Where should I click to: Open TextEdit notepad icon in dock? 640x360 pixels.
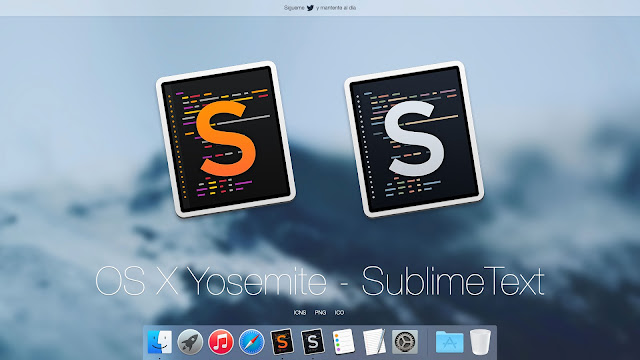(374, 342)
